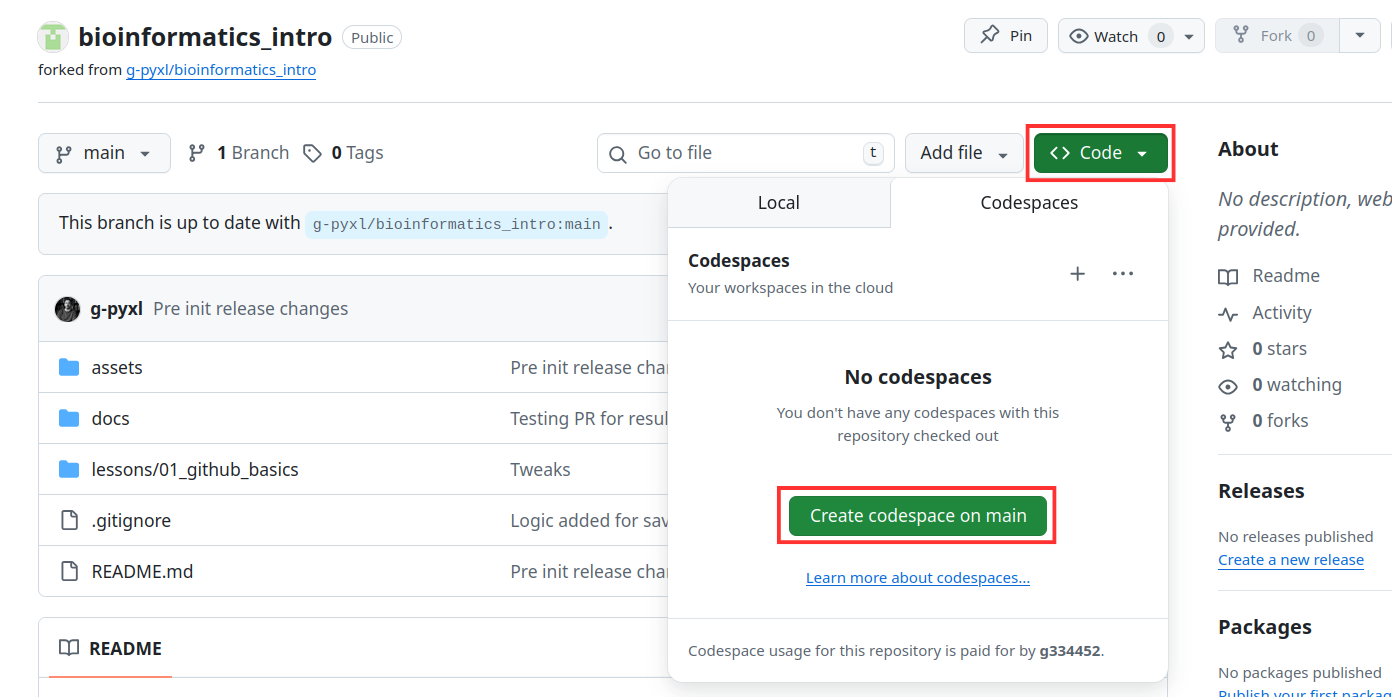Click the lessons/01_github_basics folder icon
Viewport: 1392px width, 697px height.
[69, 470]
